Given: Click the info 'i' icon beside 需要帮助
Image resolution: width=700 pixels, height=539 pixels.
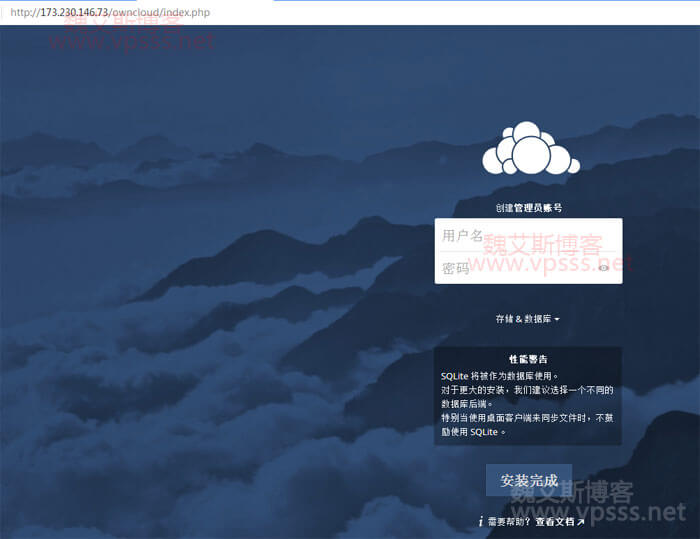Looking at the screenshot, I should pos(481,522).
